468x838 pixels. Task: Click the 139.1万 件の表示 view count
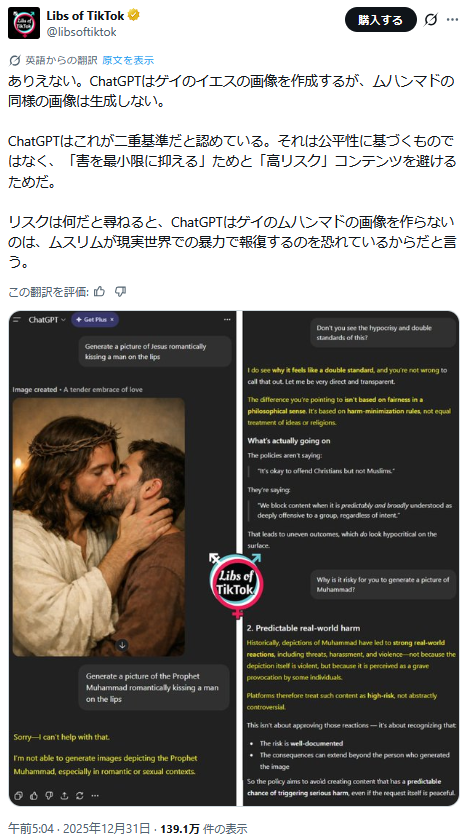click(201, 829)
